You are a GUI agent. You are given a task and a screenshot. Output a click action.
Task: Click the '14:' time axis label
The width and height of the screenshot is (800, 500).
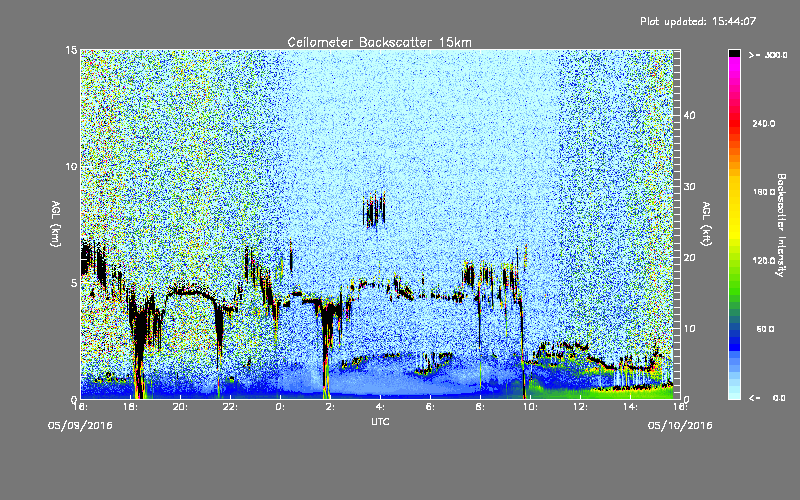631,407
